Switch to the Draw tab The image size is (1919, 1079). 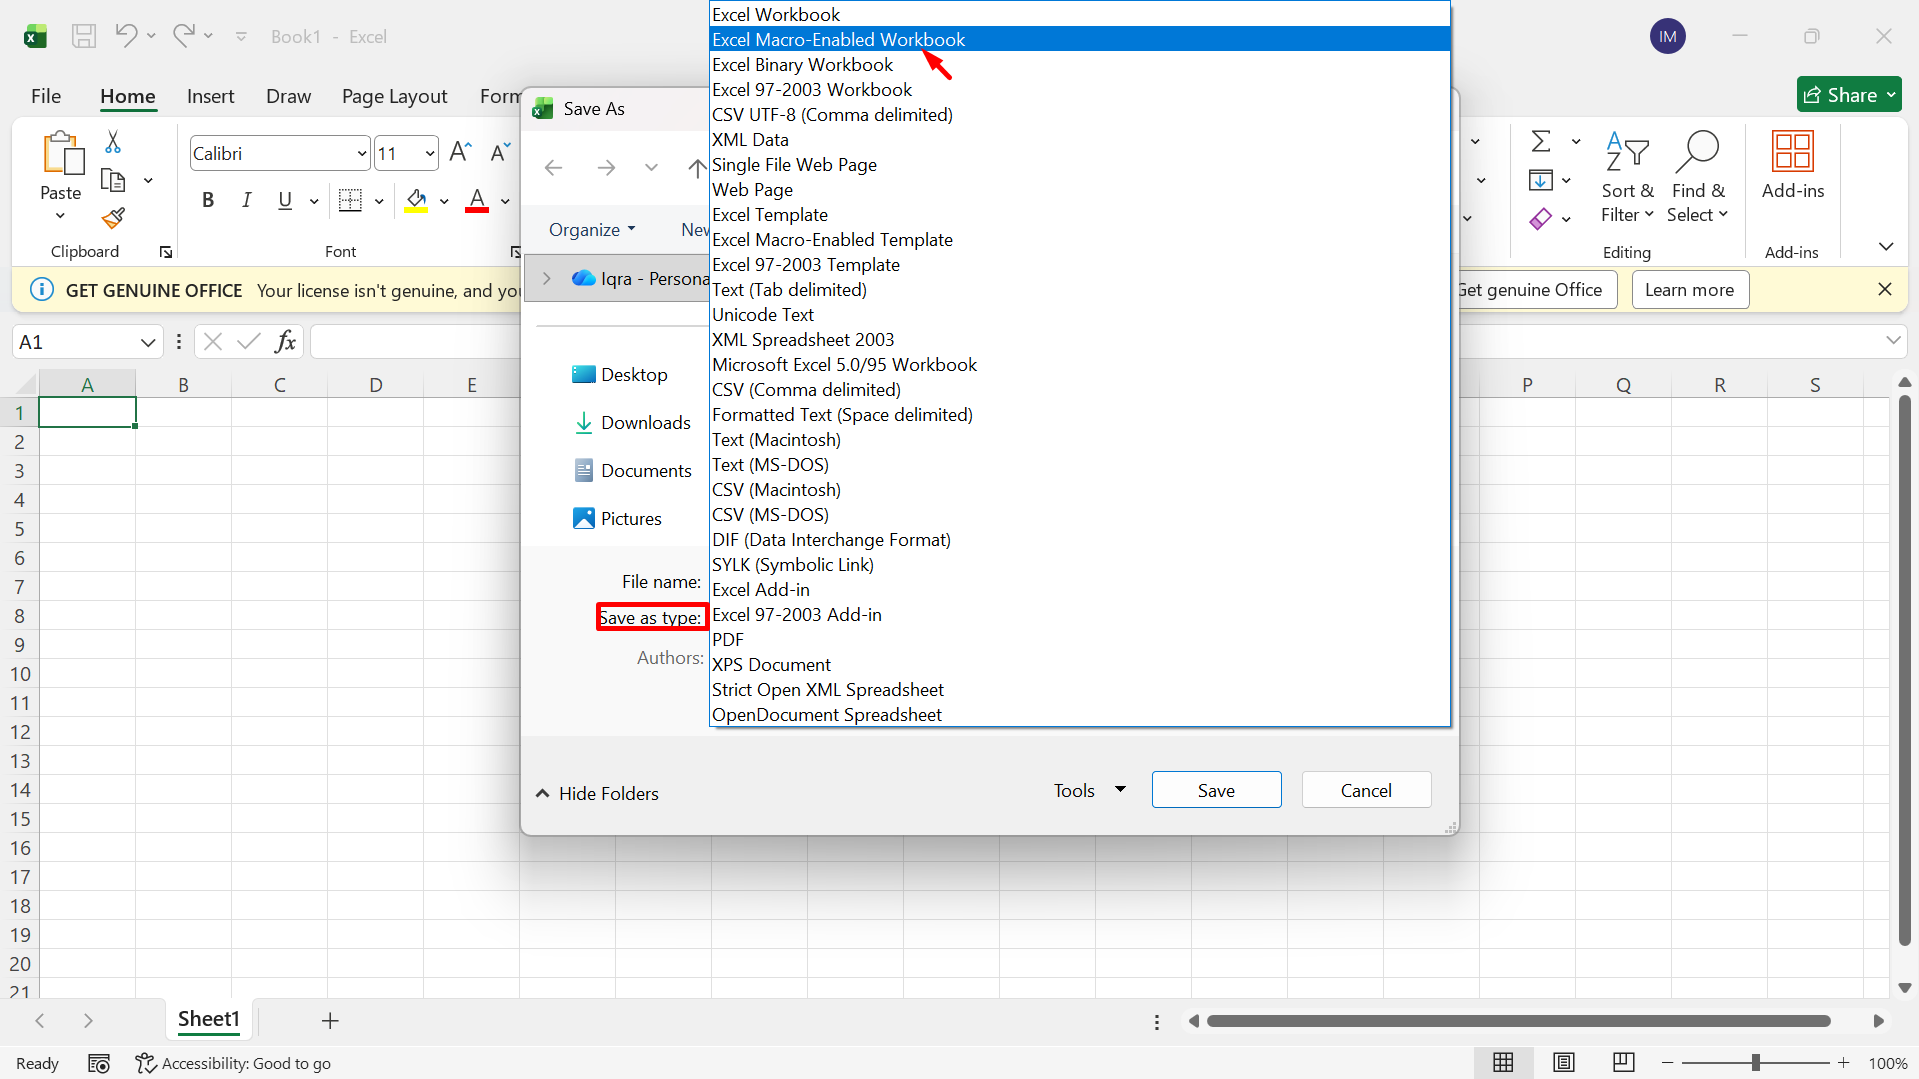pos(288,96)
